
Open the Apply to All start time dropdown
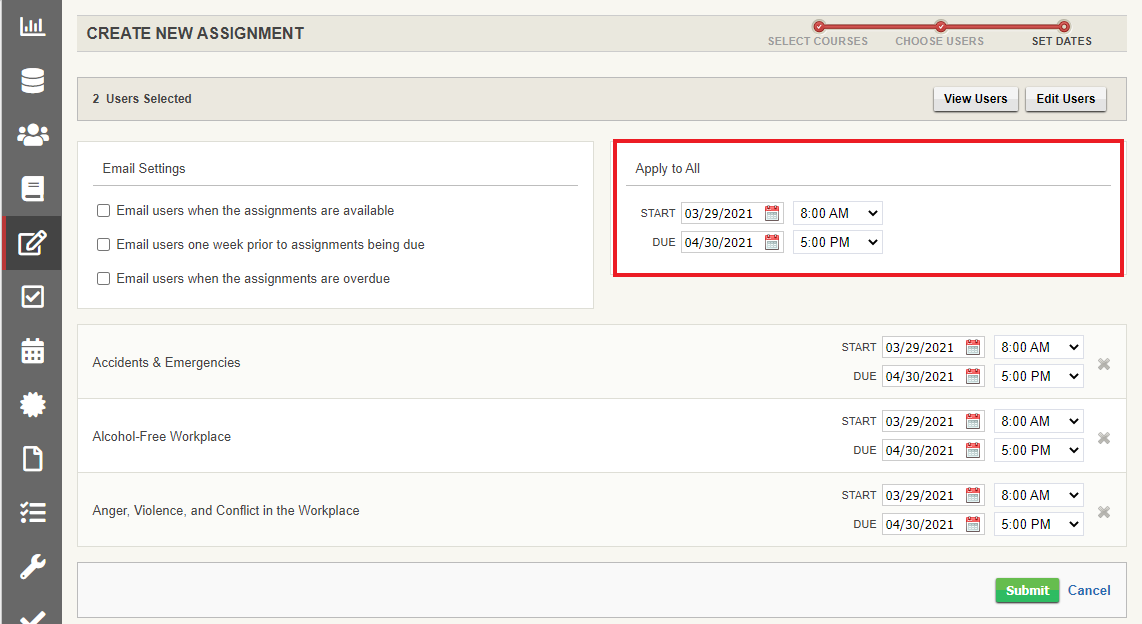(837, 212)
